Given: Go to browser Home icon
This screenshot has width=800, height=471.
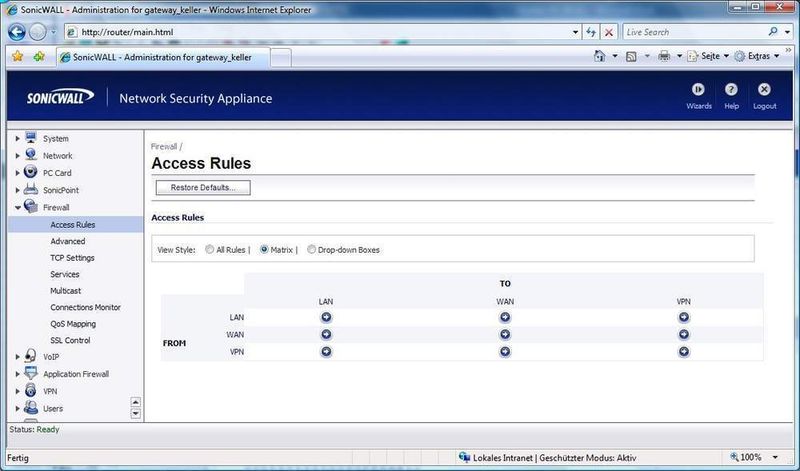Looking at the screenshot, I should pyautogui.click(x=600, y=56).
